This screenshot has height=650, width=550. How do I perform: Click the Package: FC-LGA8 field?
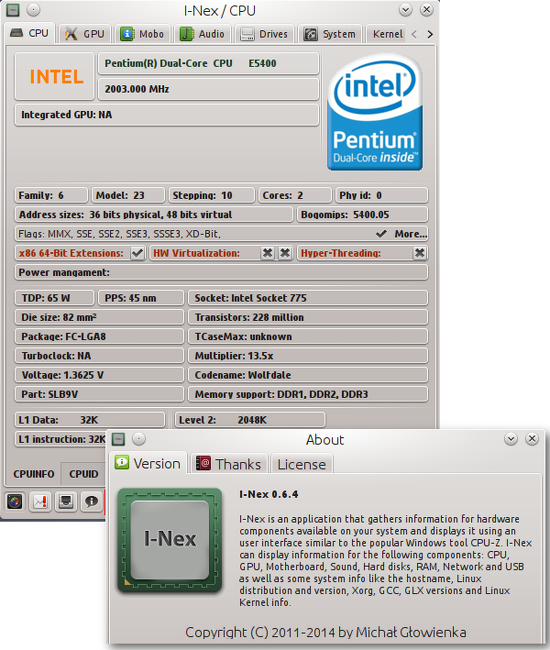[99, 337]
